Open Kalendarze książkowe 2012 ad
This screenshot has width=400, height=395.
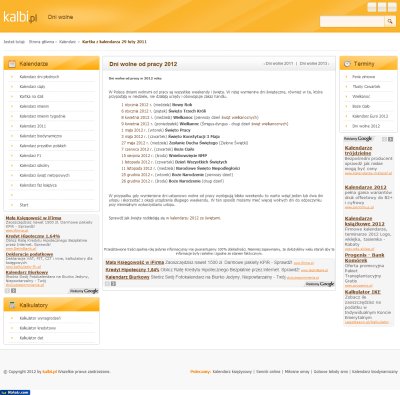tap(365, 221)
